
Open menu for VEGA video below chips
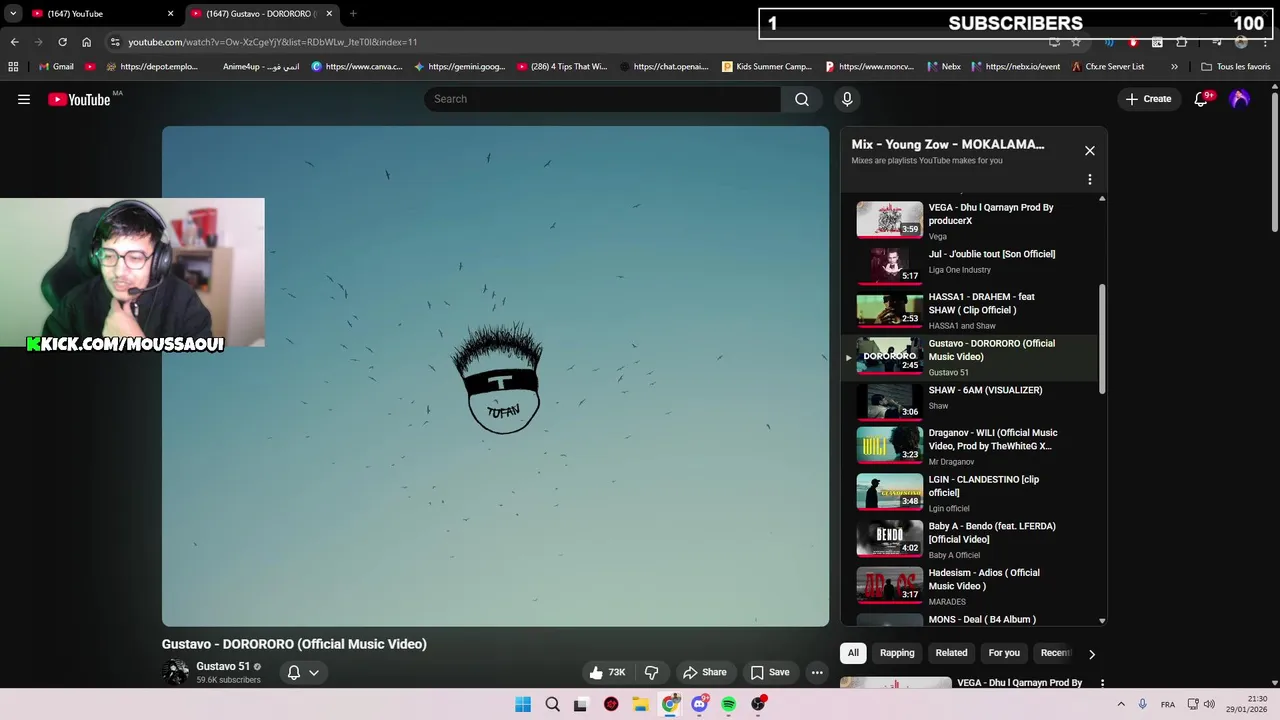[x=1102, y=684]
